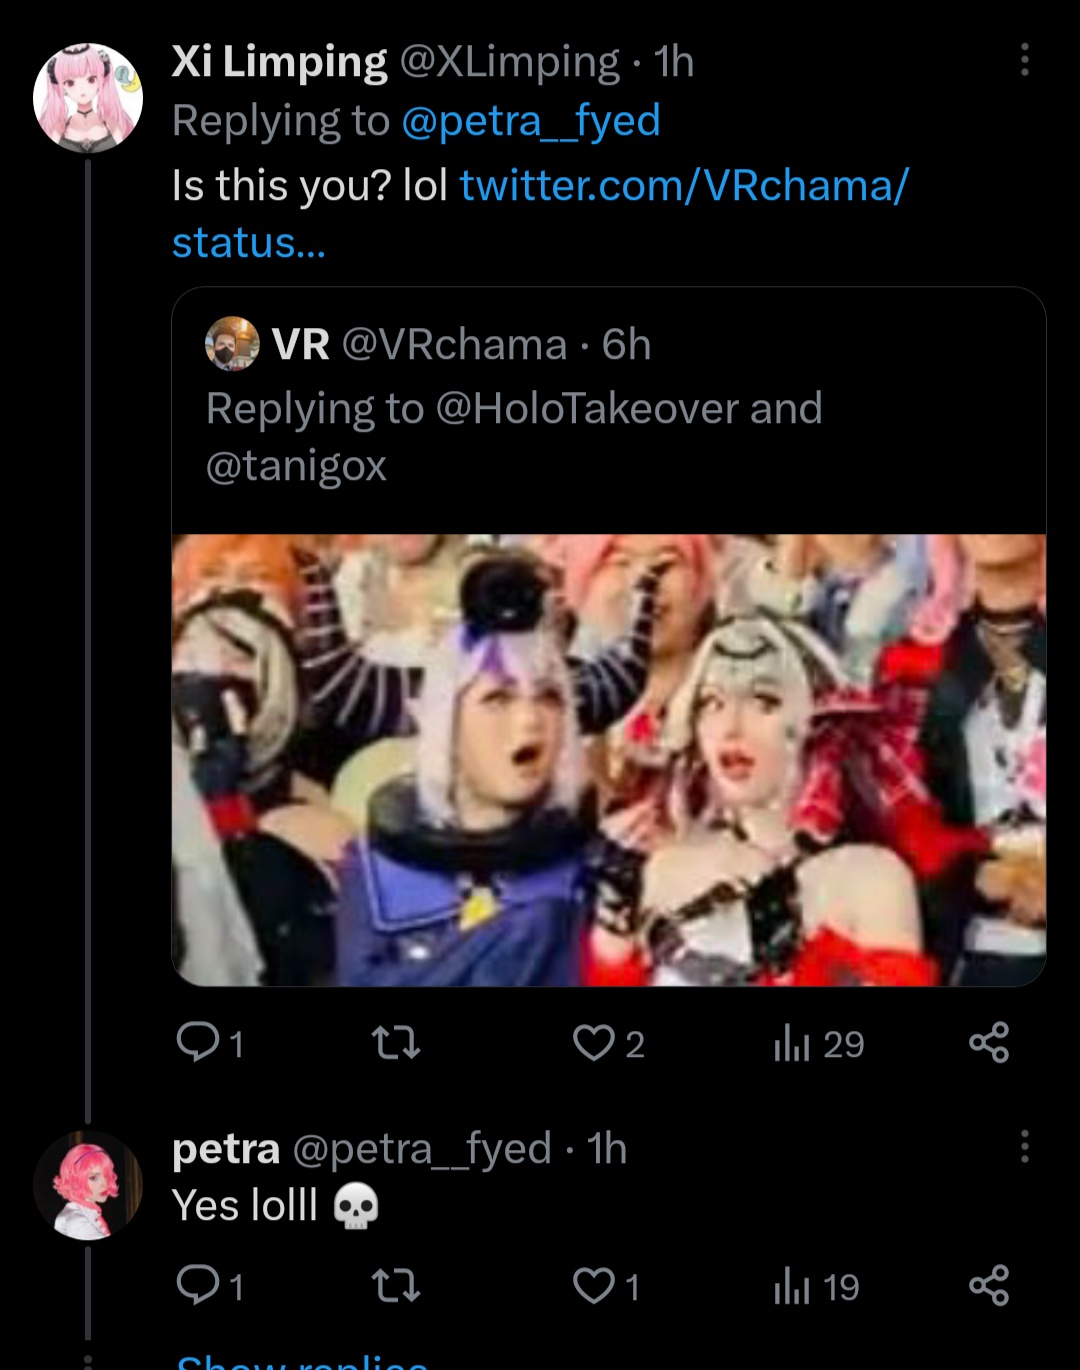This screenshot has width=1080, height=1370.
Task: Retweet petra's reply
Action: (x=396, y=1285)
